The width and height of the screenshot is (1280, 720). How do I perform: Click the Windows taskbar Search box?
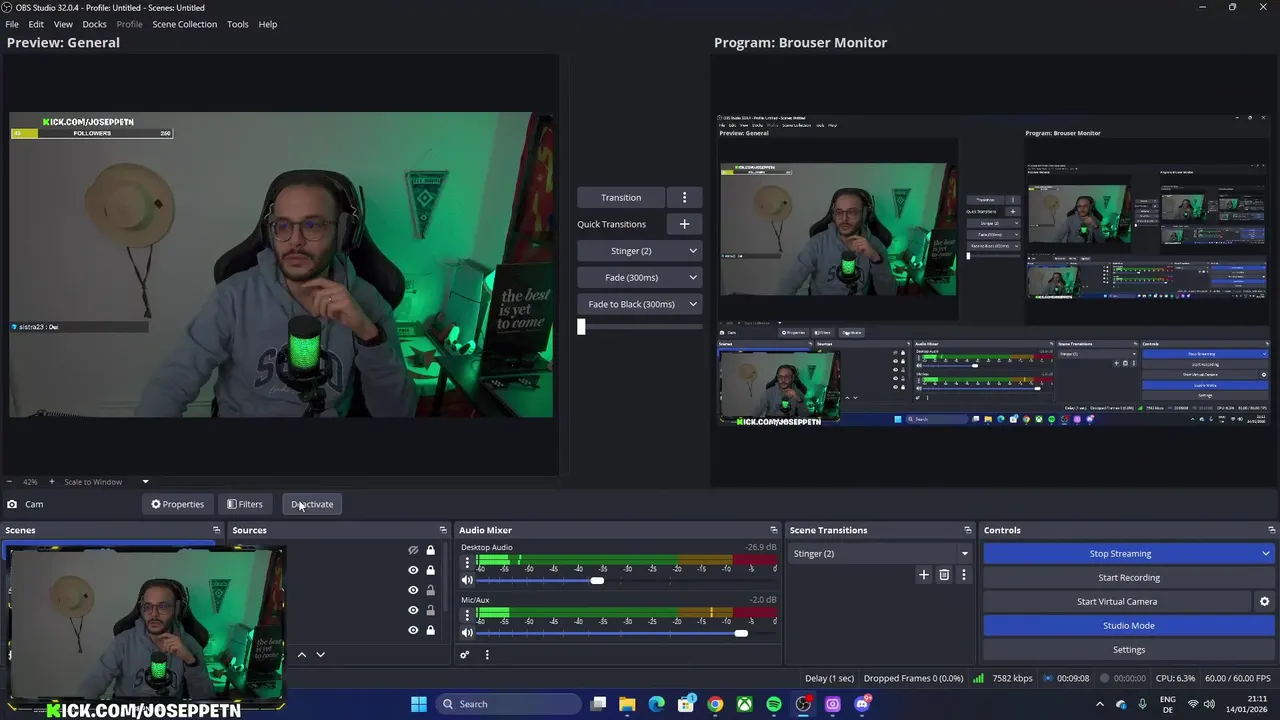pos(509,704)
